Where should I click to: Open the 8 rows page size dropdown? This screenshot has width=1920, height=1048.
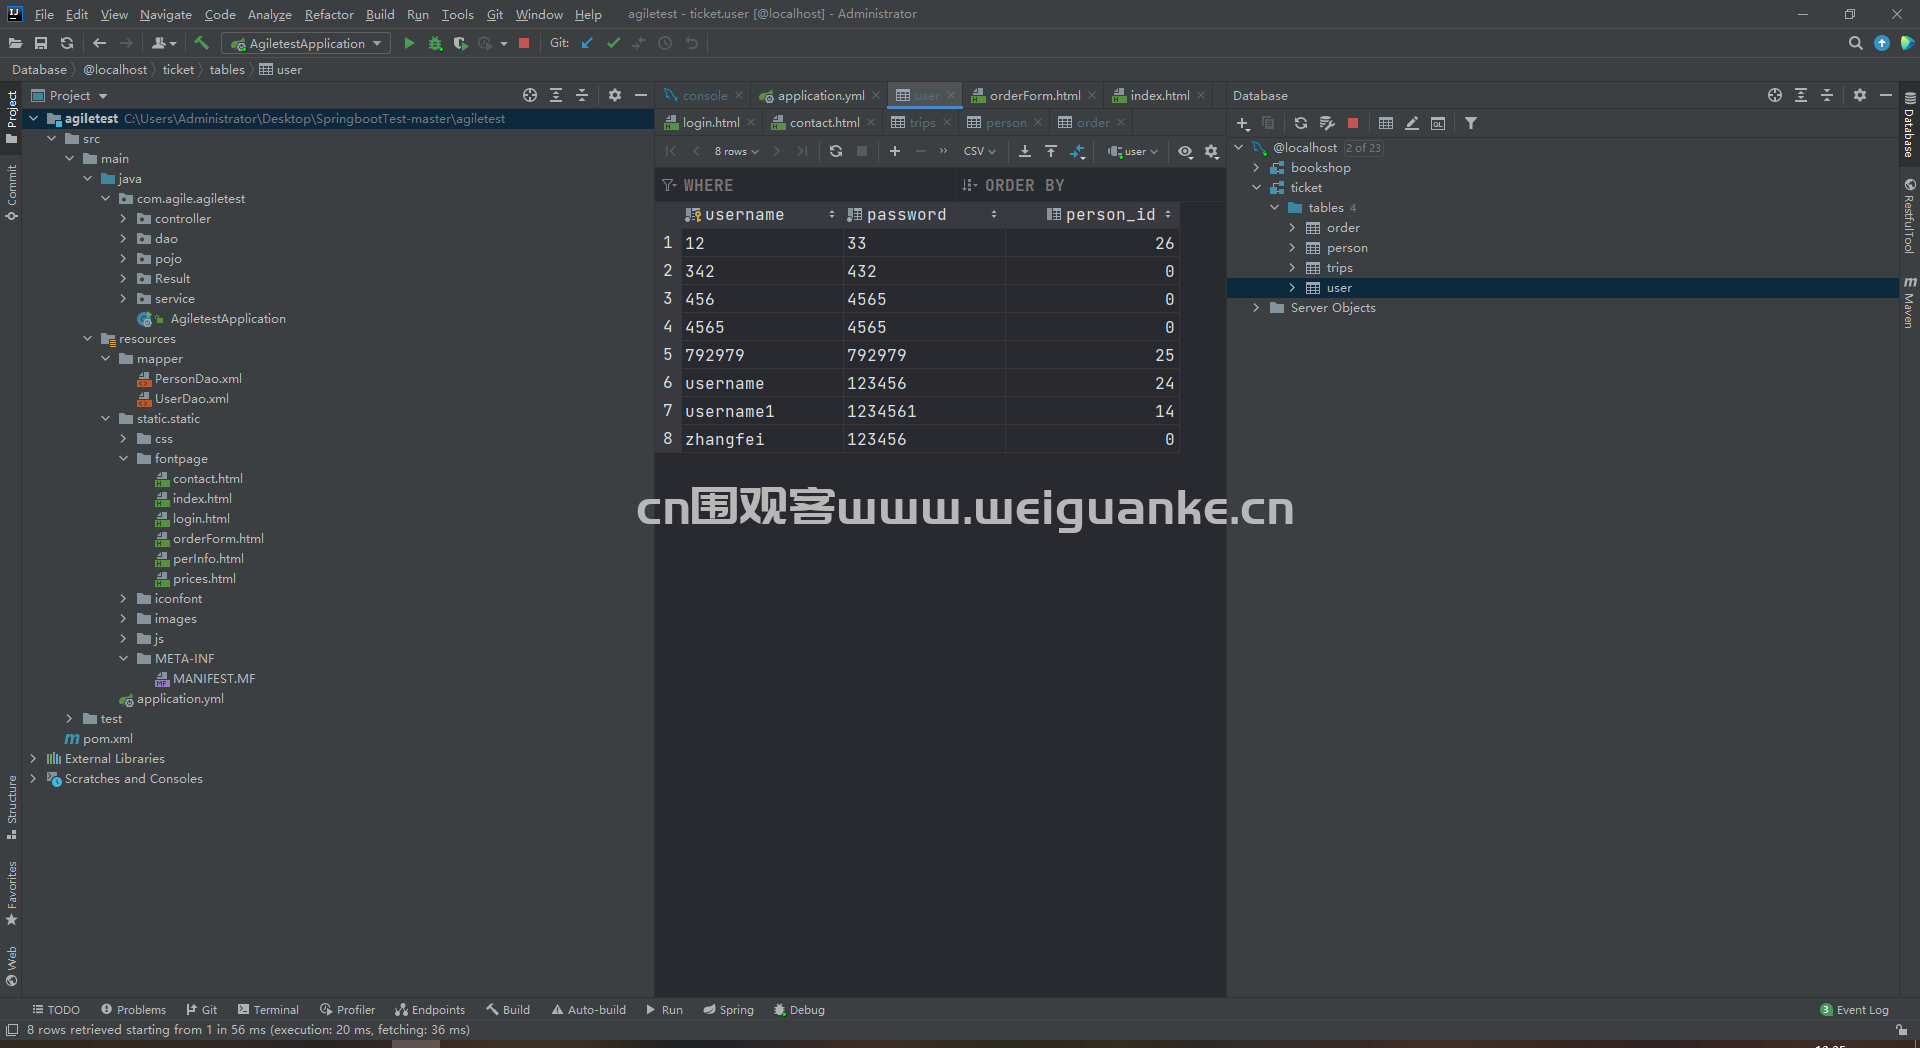[736, 151]
